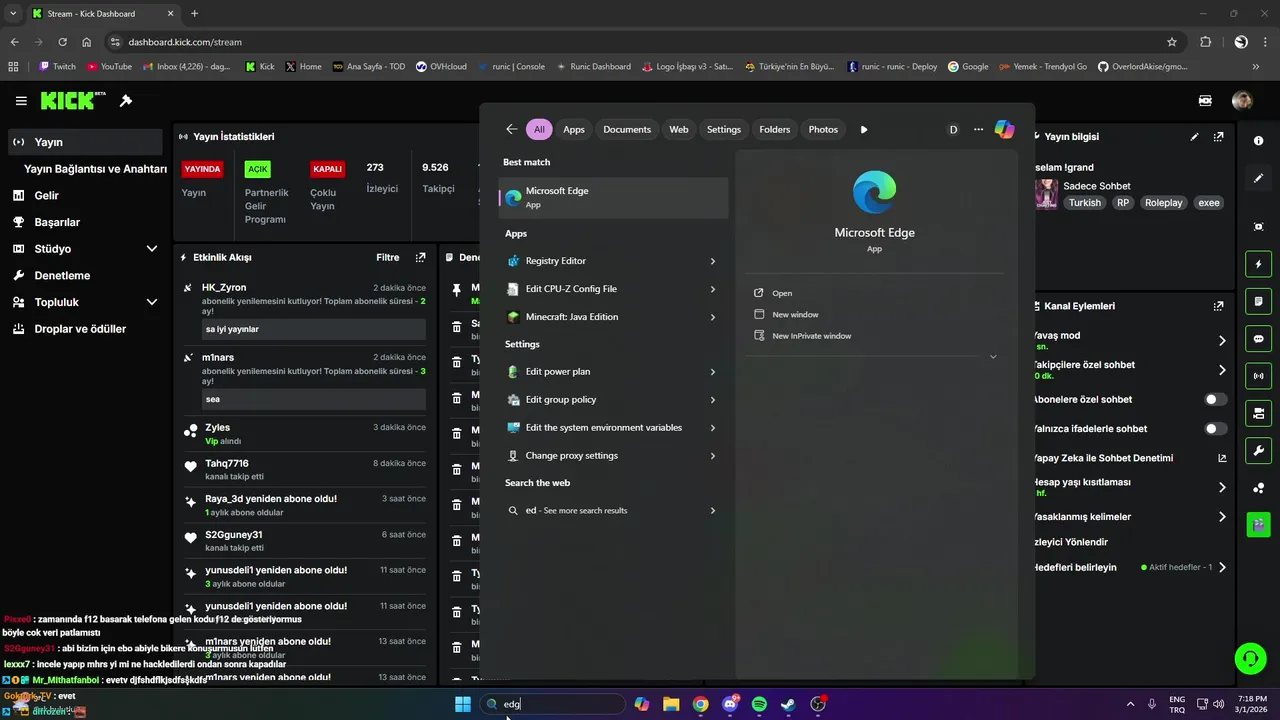
Task: Open Denetleme in the sidebar
Action: (x=84, y=275)
